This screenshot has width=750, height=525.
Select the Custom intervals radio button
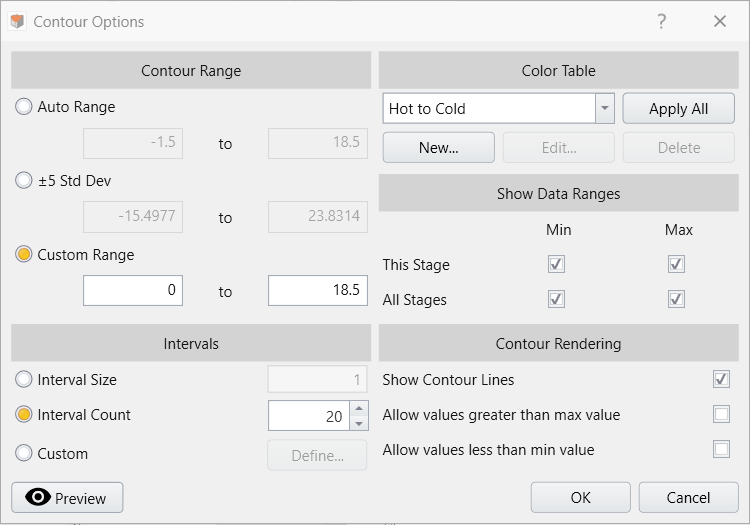[x=23, y=453]
